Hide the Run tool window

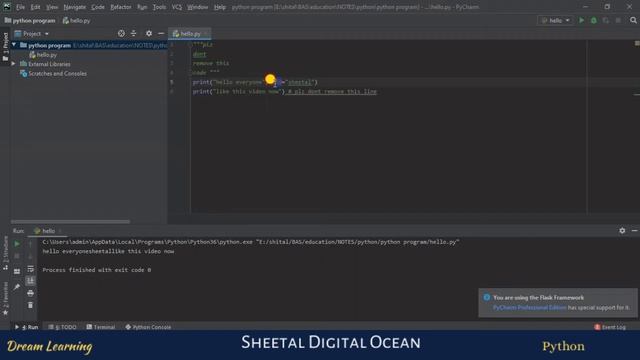(634, 231)
